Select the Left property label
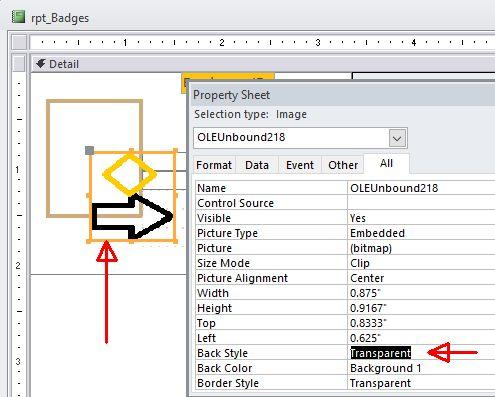This screenshot has height=397, width=495. [x=206, y=338]
